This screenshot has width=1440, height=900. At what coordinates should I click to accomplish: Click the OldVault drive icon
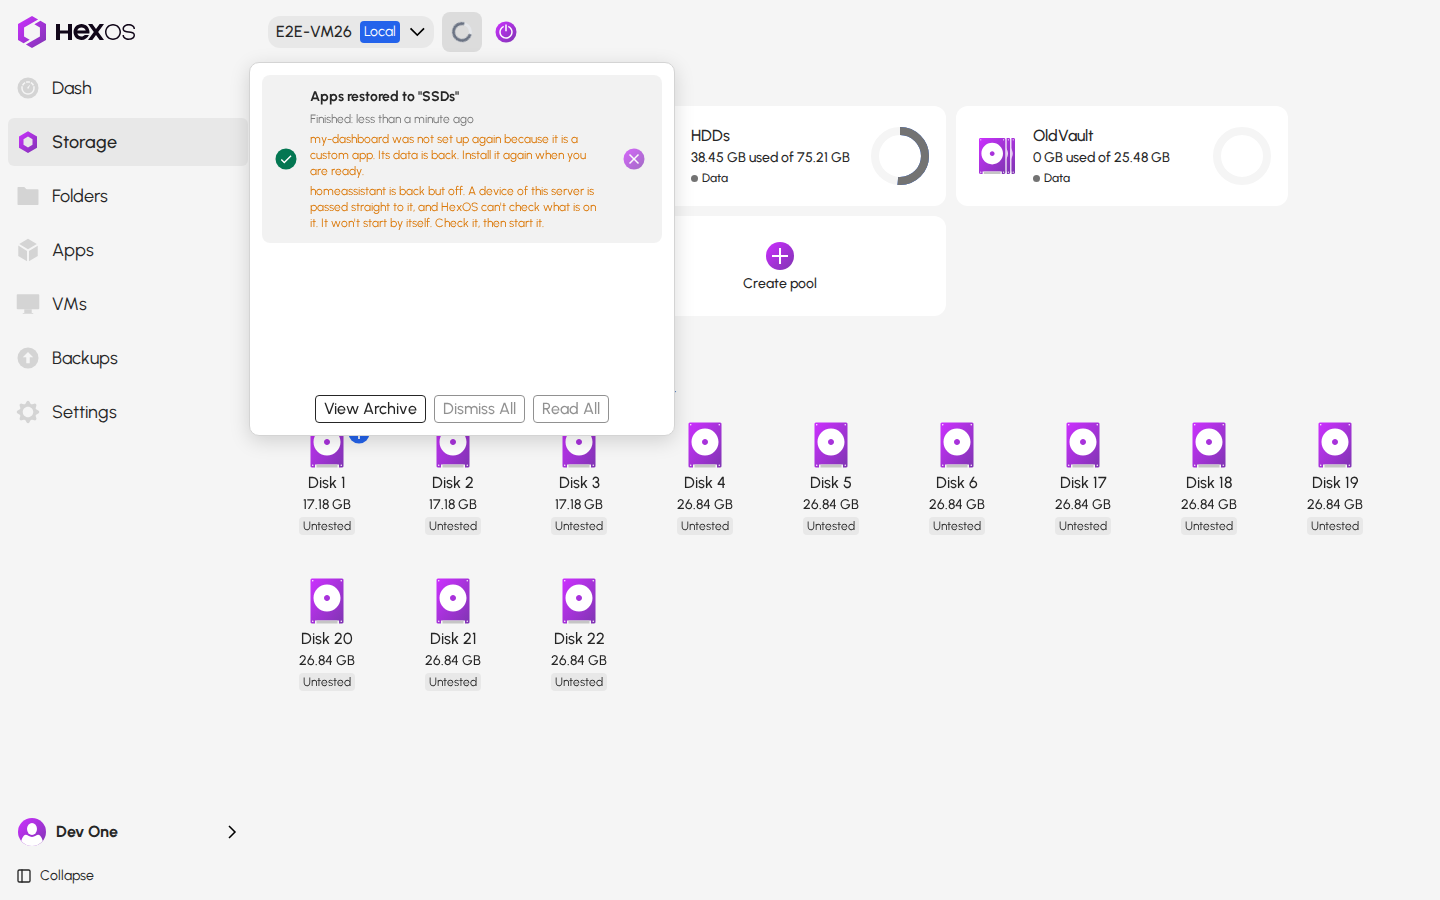[997, 156]
